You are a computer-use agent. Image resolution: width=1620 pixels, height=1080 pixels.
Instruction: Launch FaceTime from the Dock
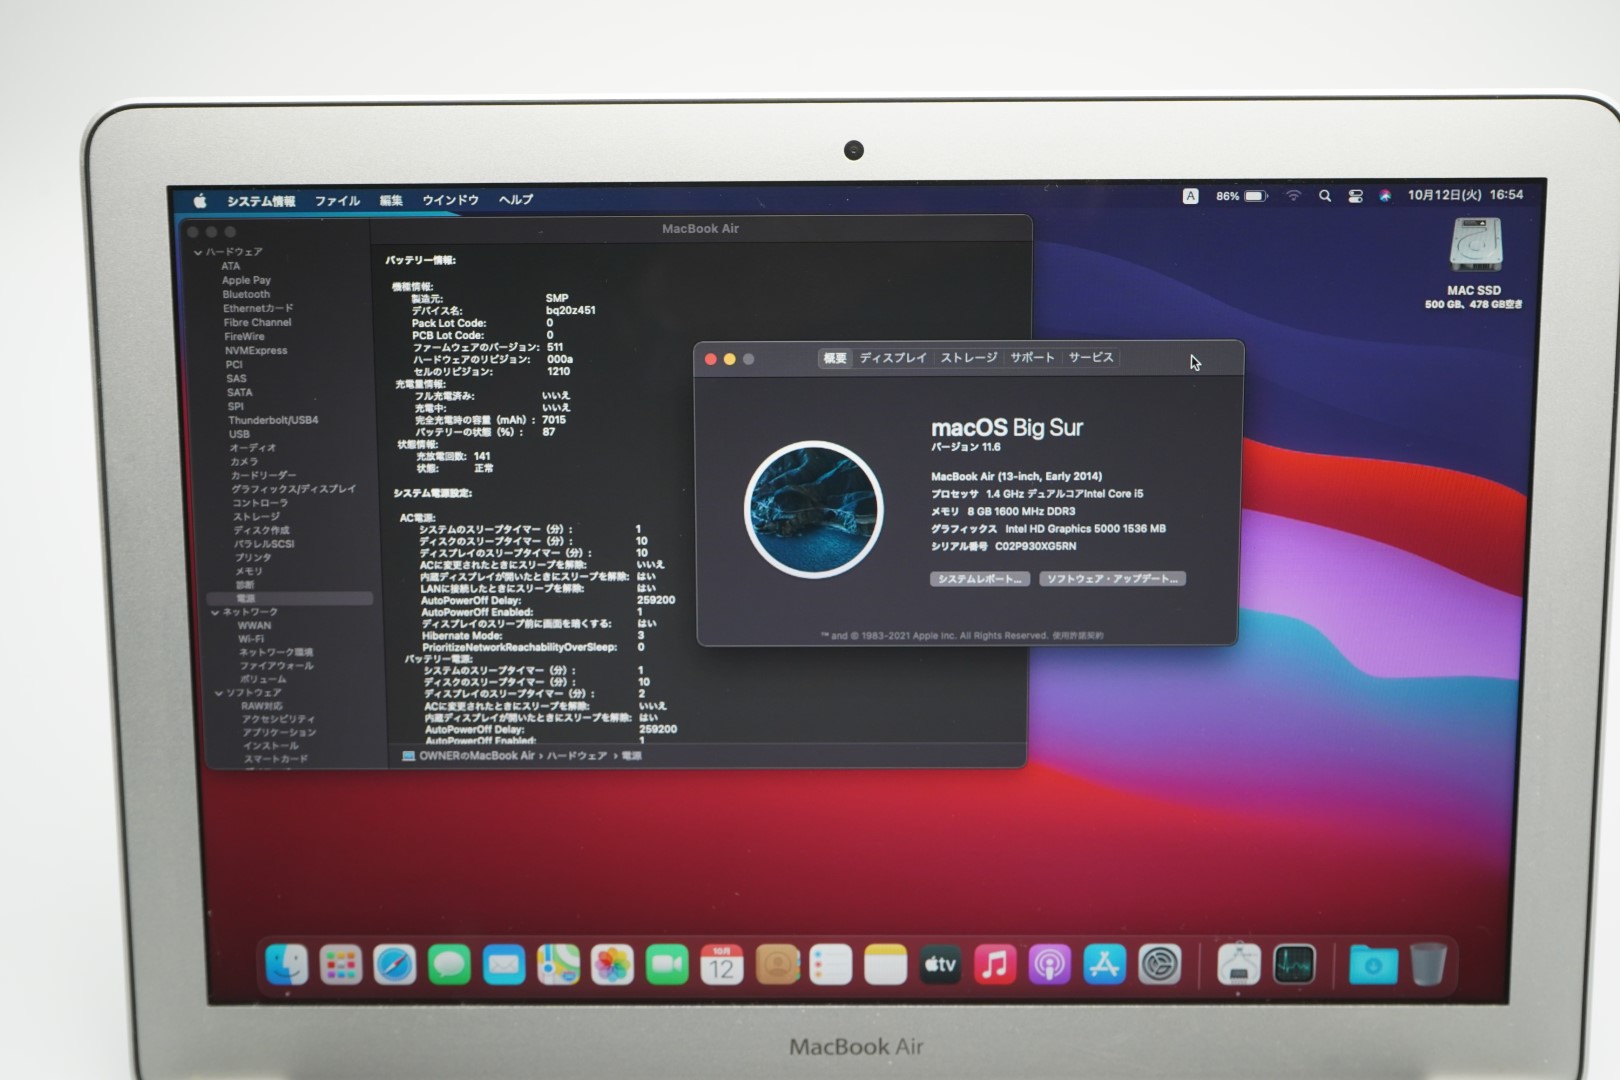pyautogui.click(x=667, y=965)
